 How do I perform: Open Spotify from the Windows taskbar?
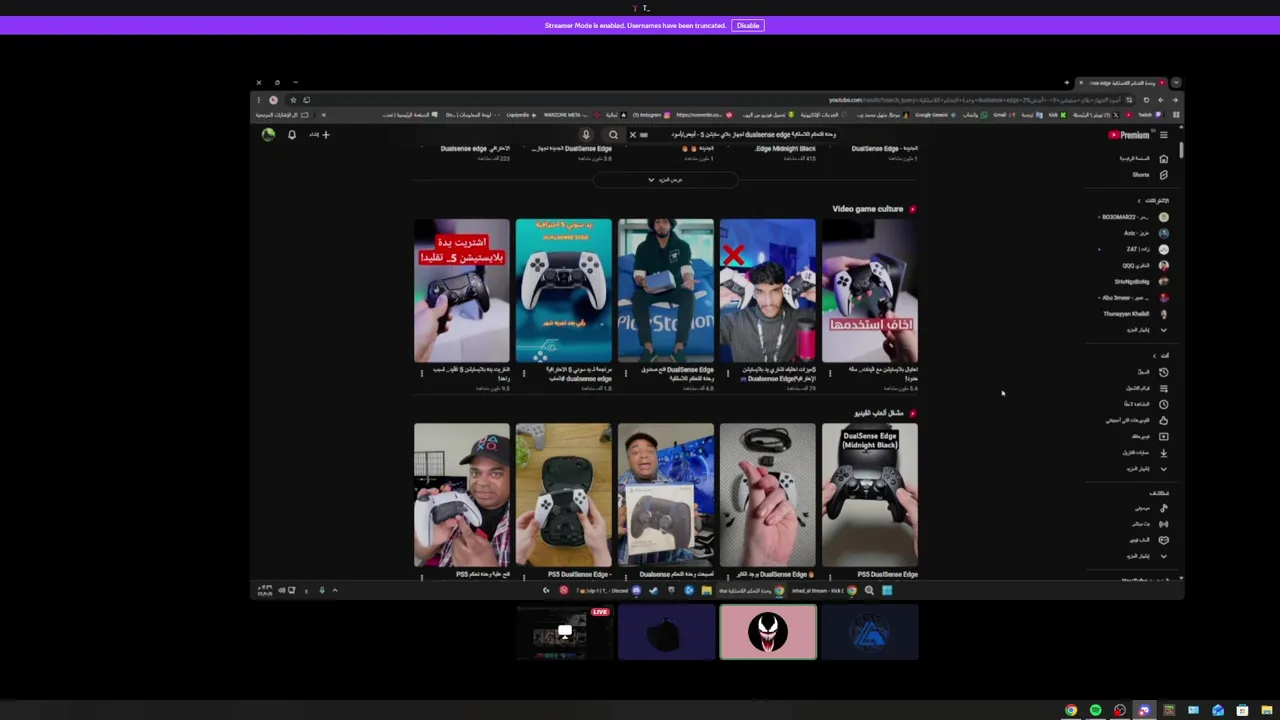pos(1095,710)
